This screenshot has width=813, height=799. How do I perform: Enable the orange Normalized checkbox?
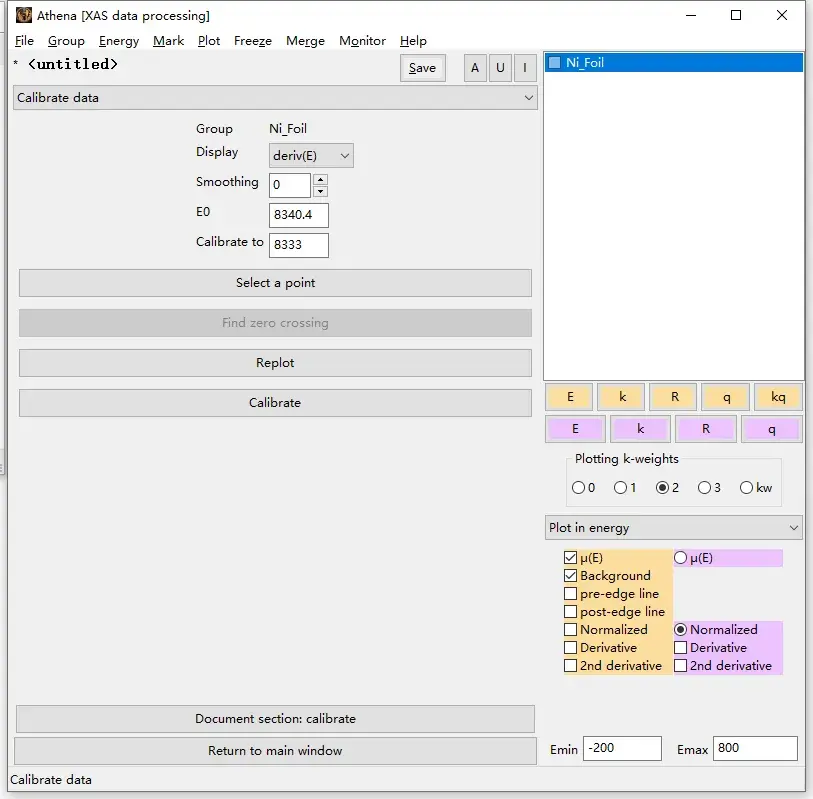click(x=570, y=629)
